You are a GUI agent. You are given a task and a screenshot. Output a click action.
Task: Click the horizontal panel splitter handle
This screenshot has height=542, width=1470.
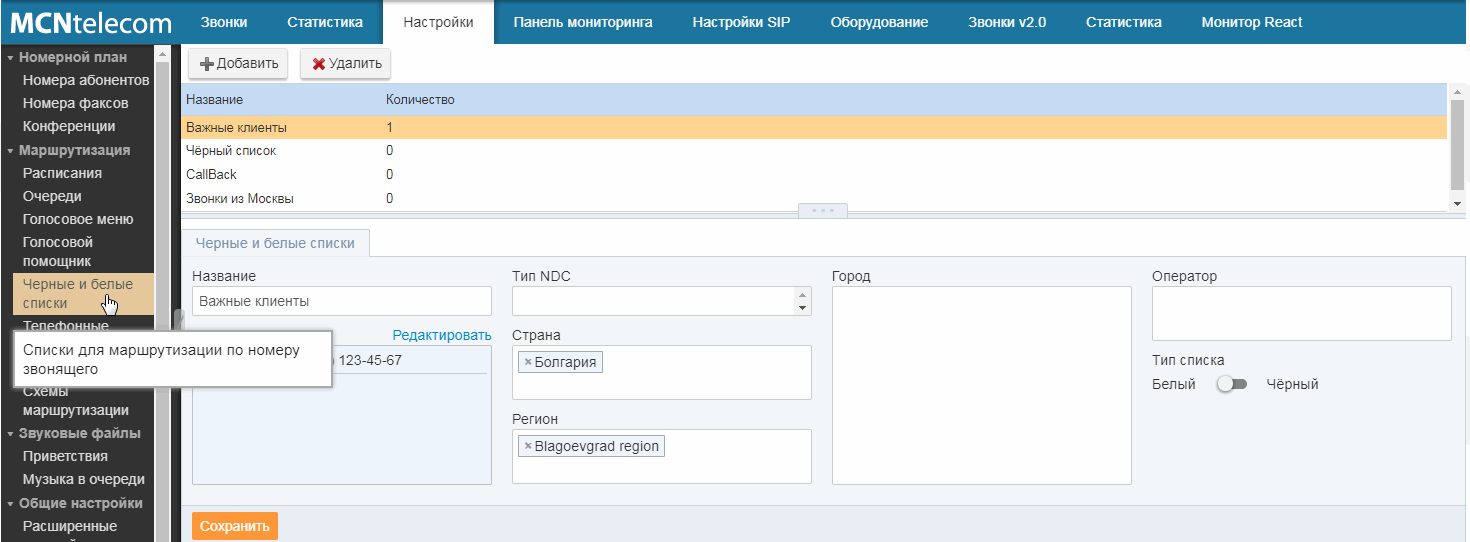822,211
